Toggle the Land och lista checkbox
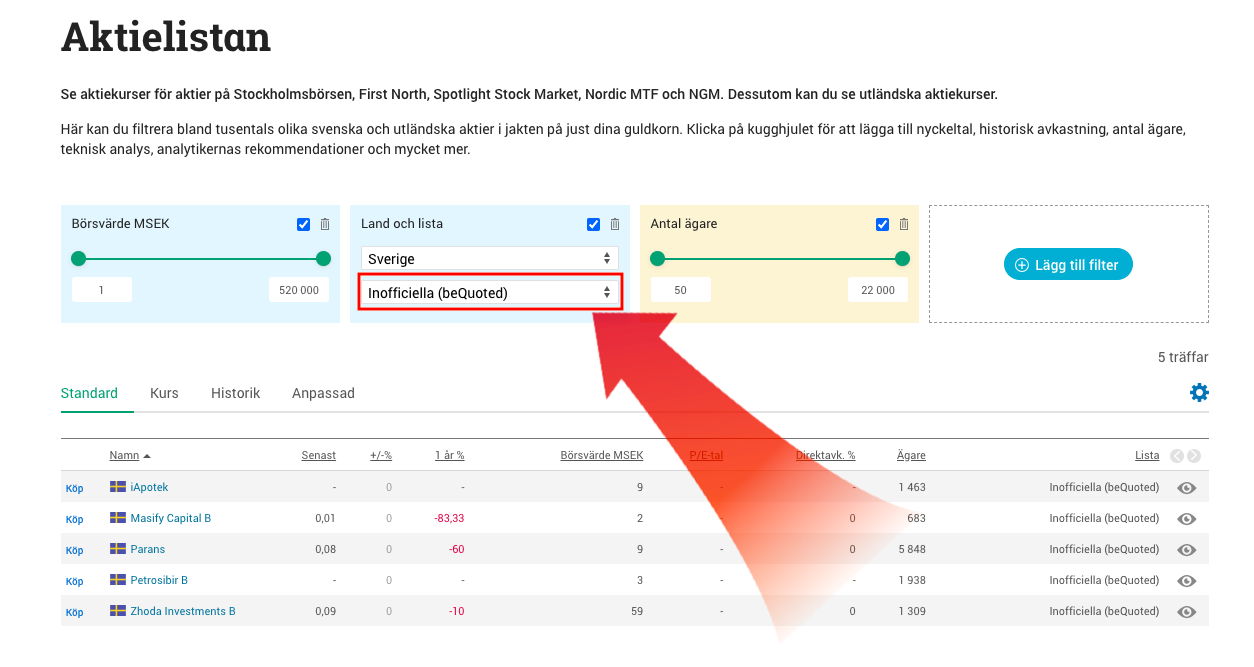 tap(593, 225)
